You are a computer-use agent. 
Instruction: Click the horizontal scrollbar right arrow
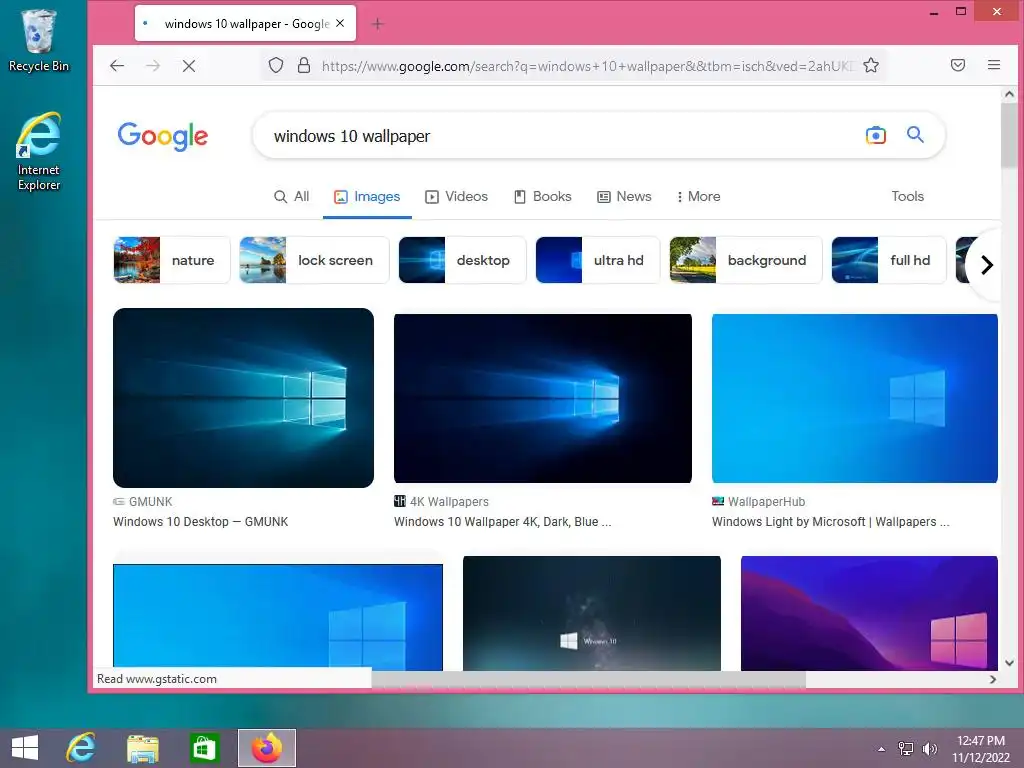pyautogui.click(x=993, y=679)
